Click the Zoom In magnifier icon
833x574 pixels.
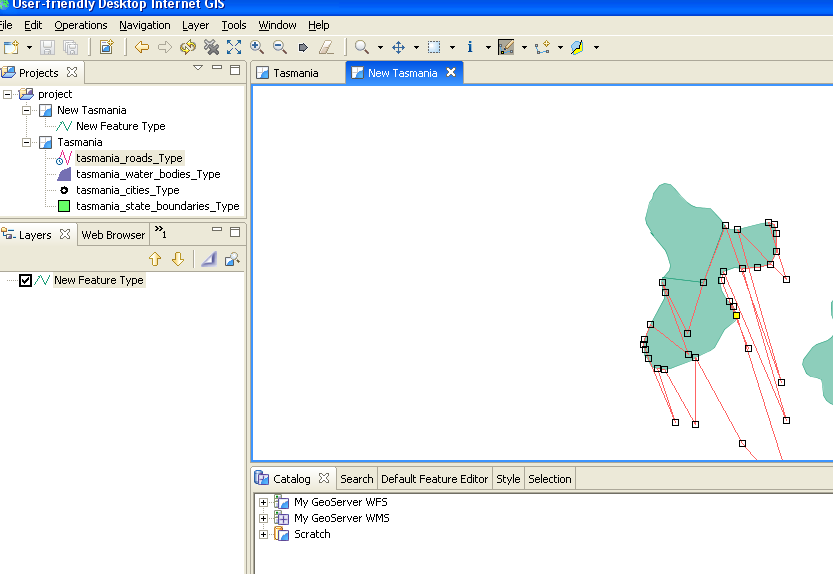pyautogui.click(x=257, y=47)
